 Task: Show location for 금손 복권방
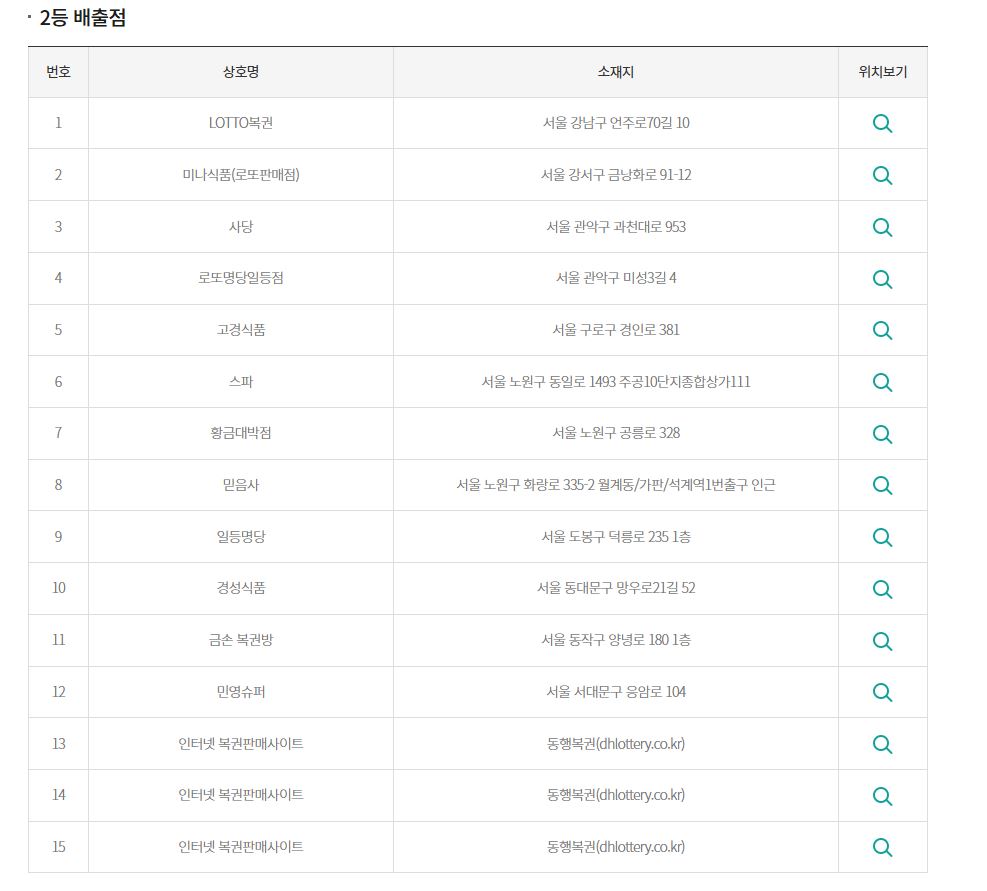(x=882, y=641)
